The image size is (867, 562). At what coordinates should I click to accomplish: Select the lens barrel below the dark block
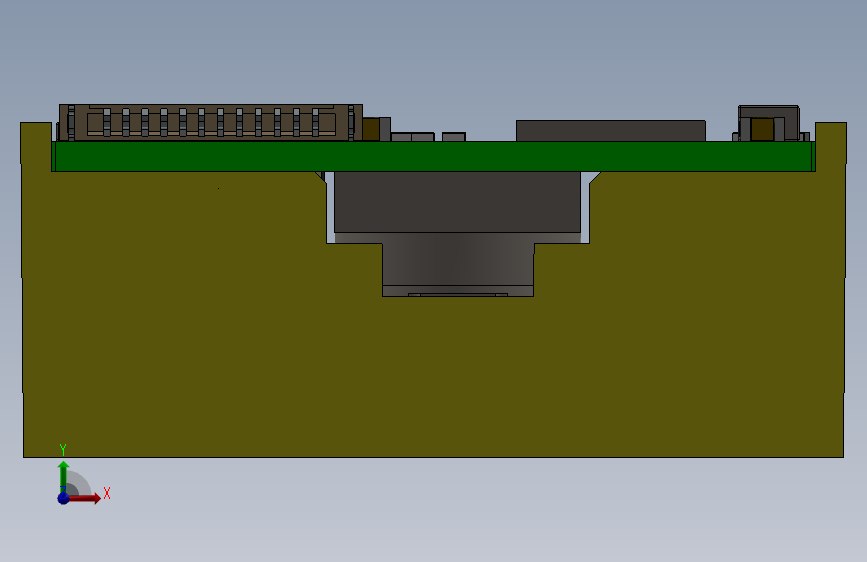click(458, 264)
